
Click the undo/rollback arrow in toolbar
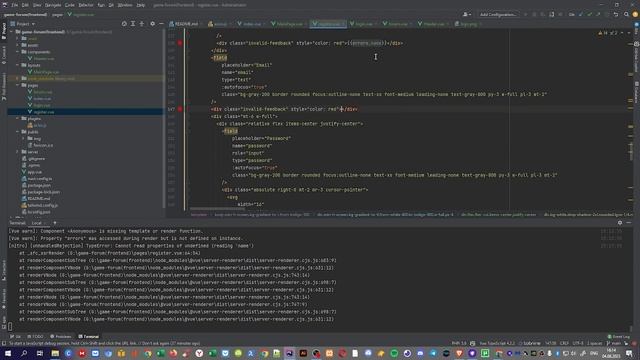pyautogui.click(x=616, y=15)
